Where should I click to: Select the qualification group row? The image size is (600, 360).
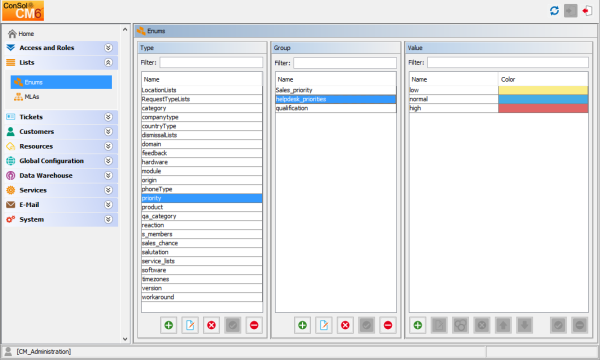tap(336, 108)
